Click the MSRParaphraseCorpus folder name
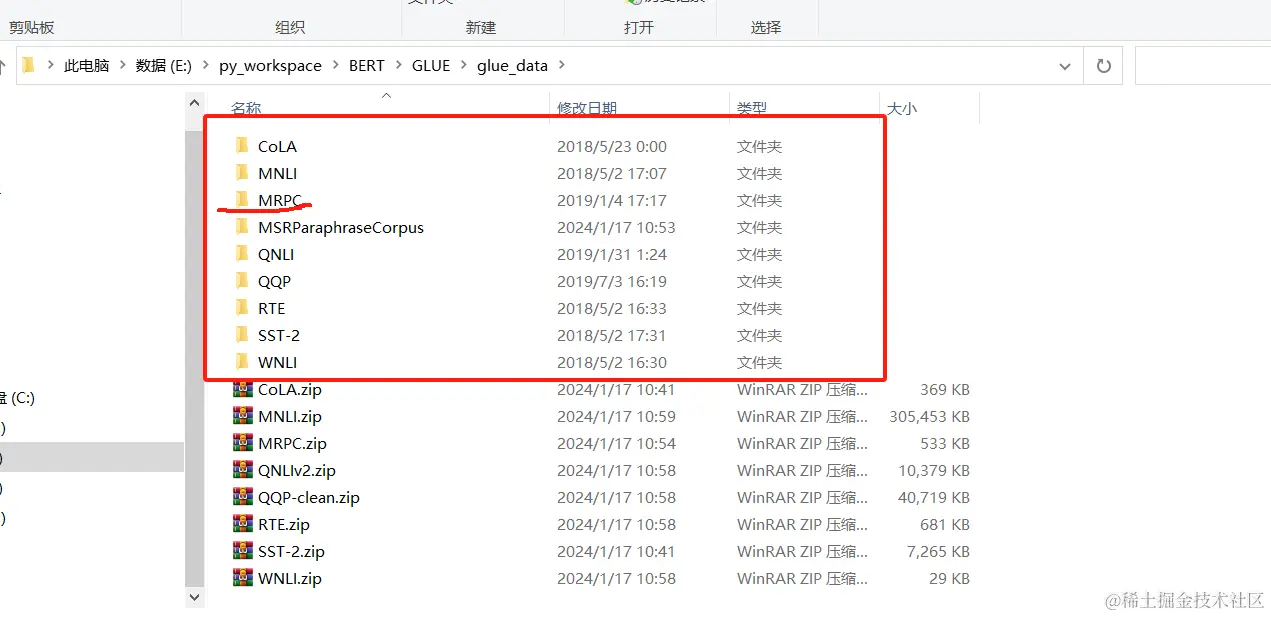 [341, 227]
